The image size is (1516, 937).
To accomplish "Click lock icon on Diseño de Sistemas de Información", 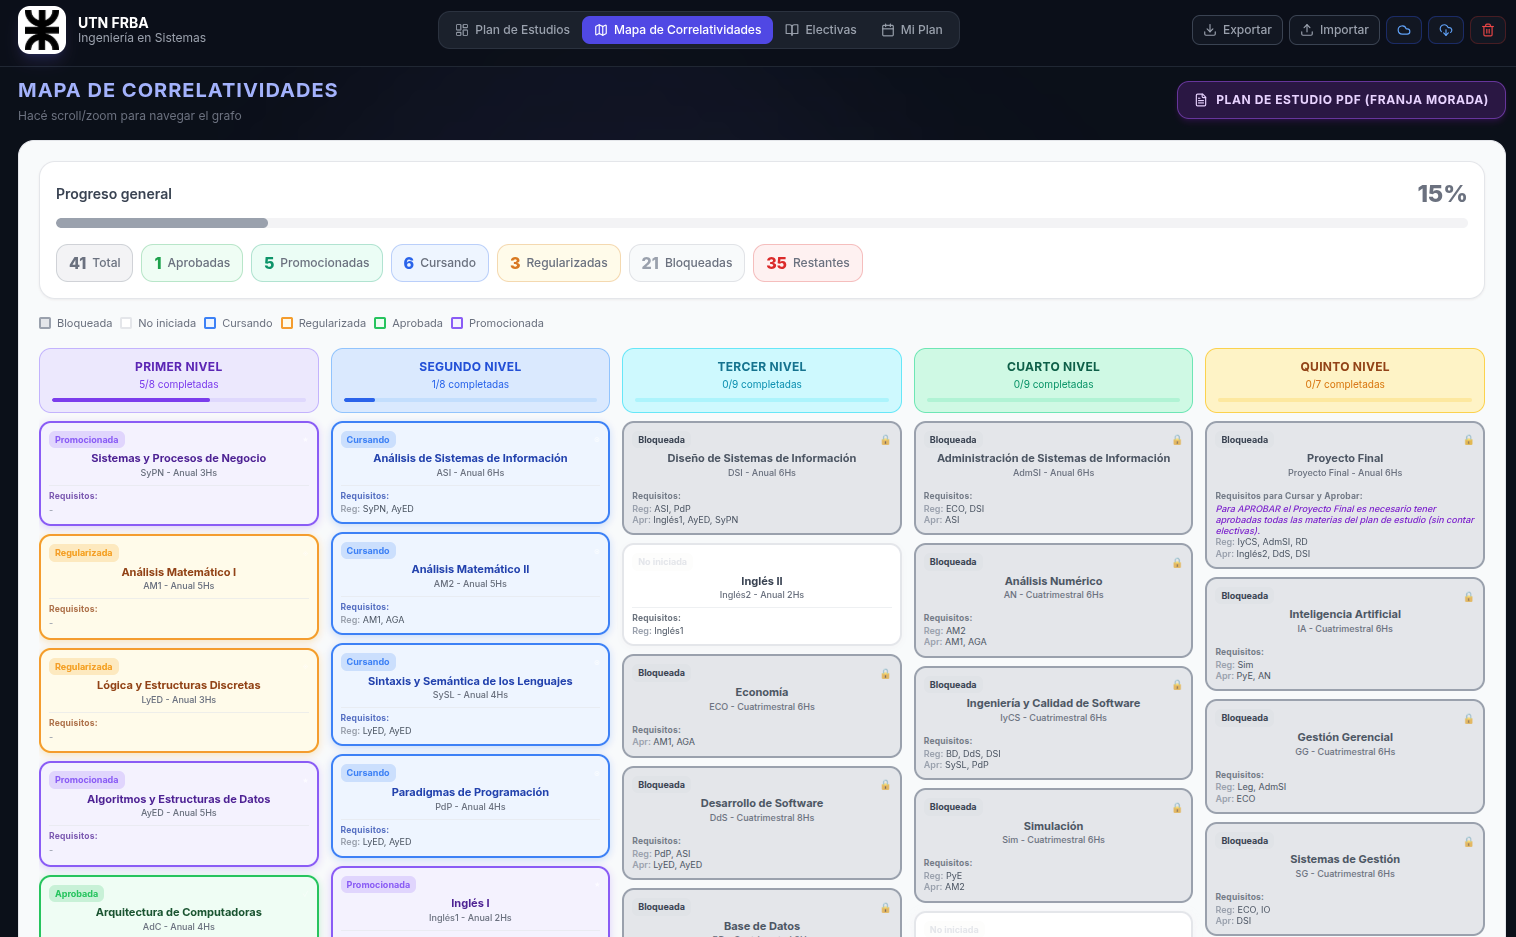I will coord(885,440).
